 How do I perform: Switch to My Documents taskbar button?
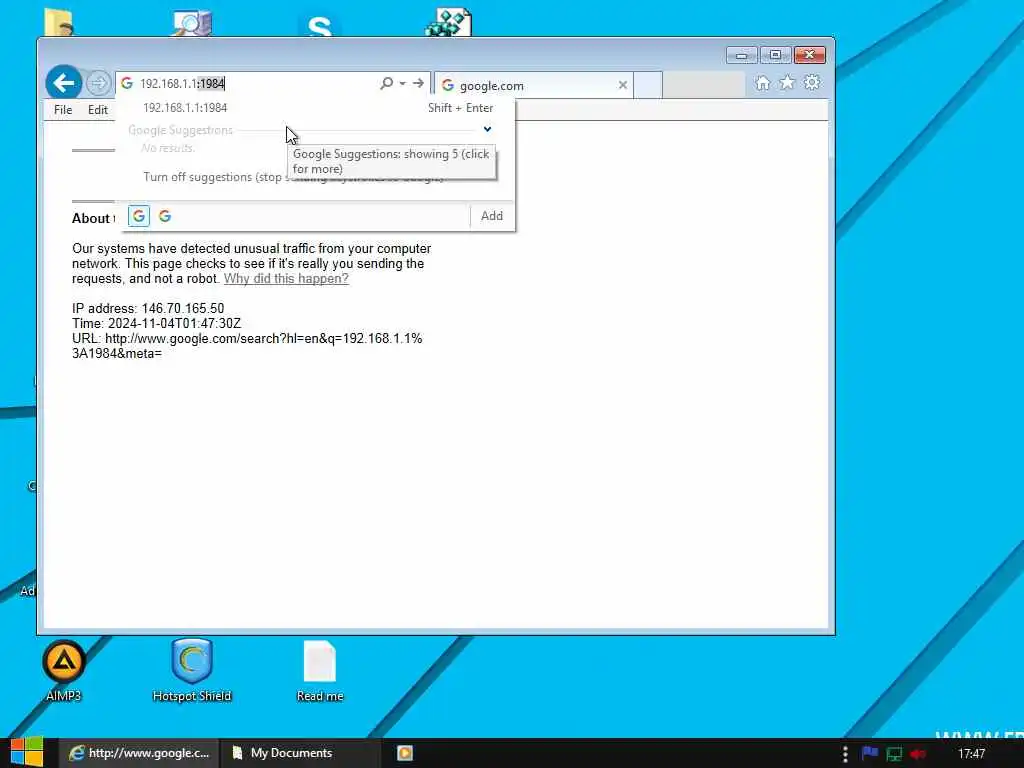coord(299,753)
